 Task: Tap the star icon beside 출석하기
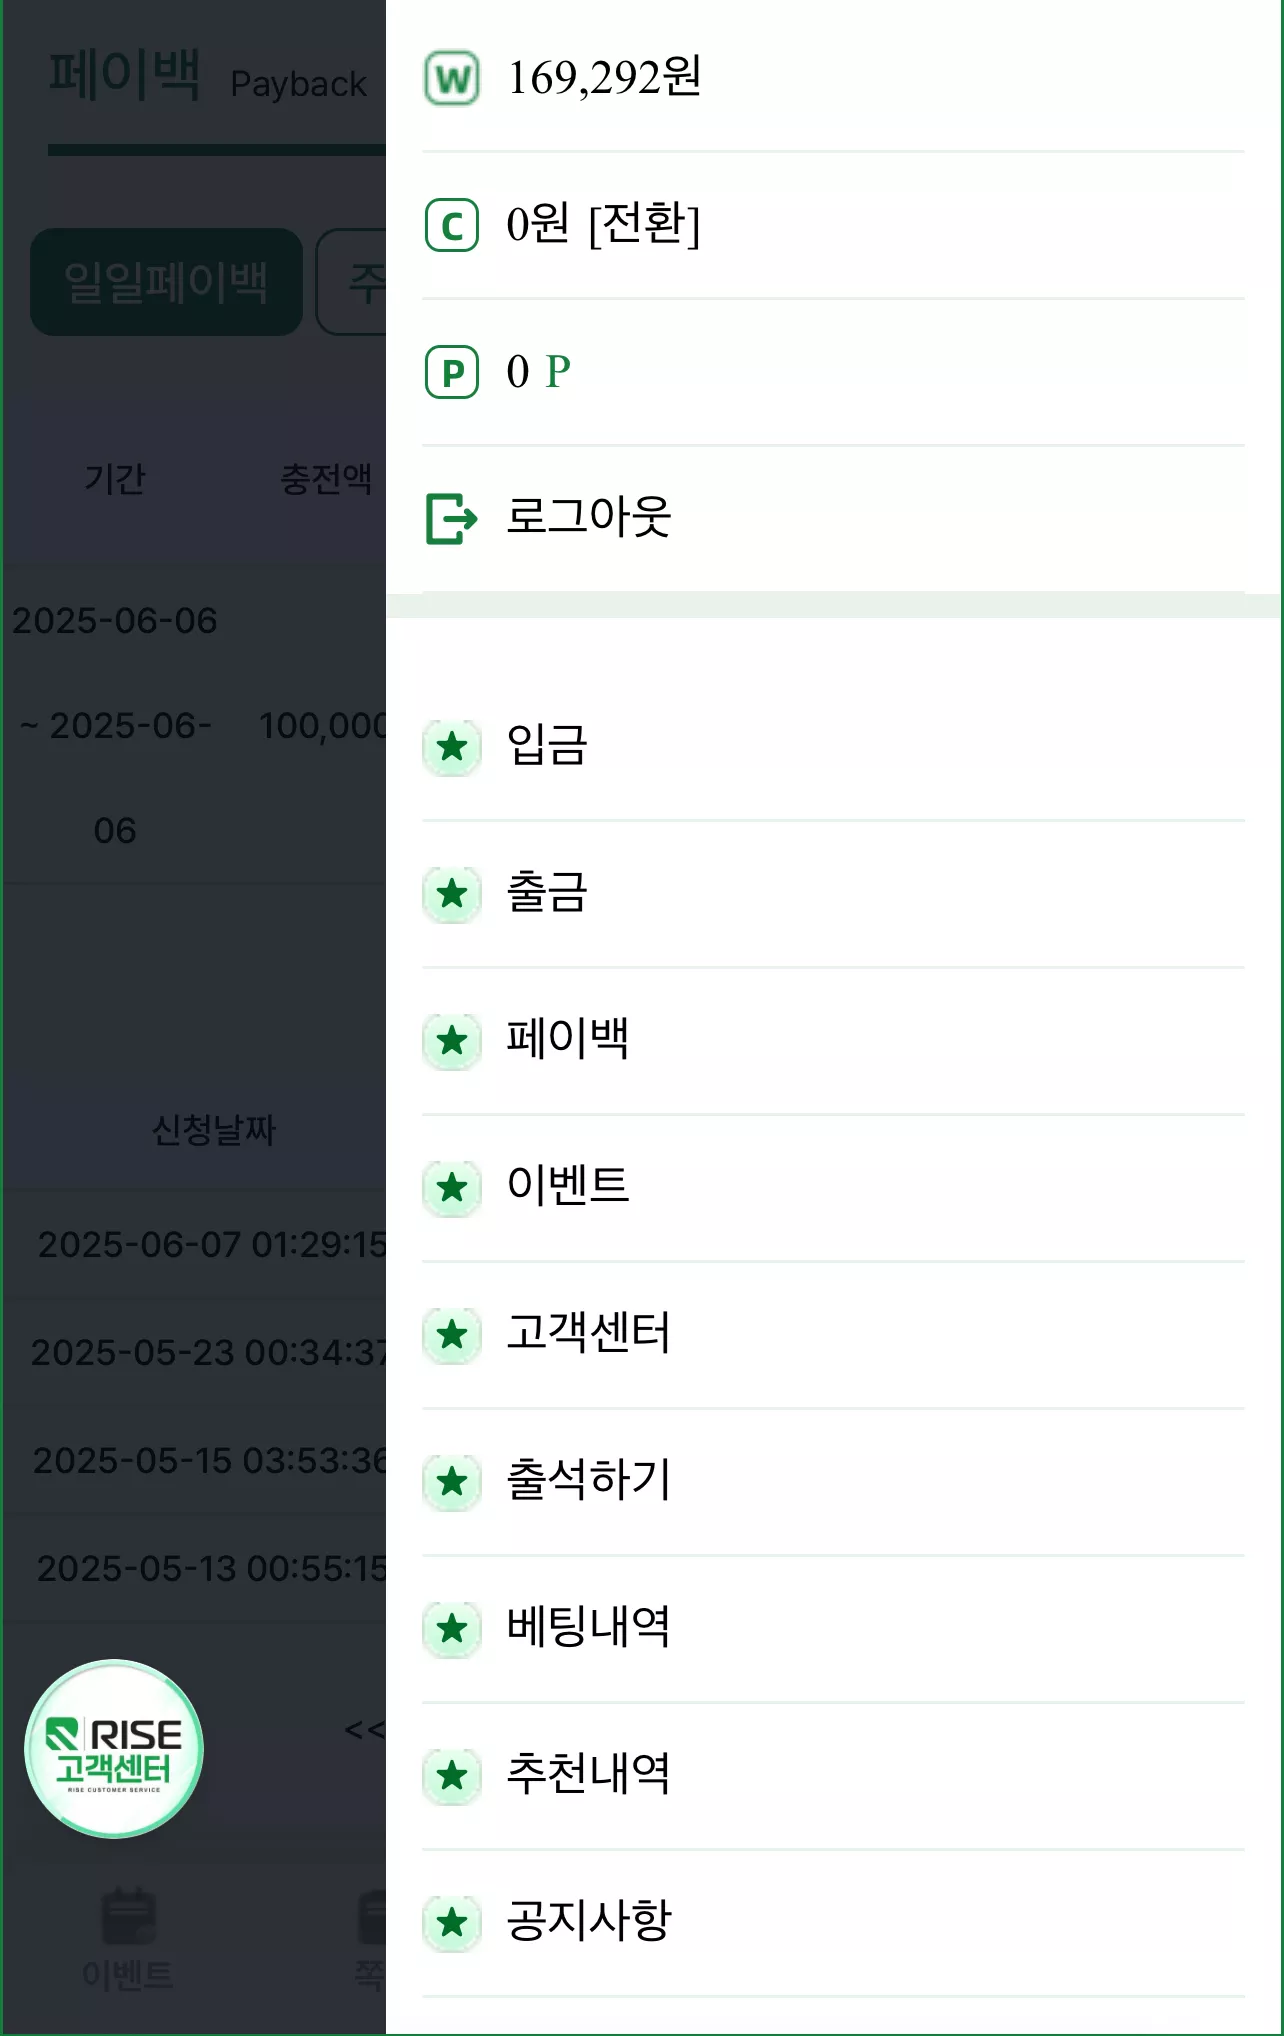point(452,1481)
